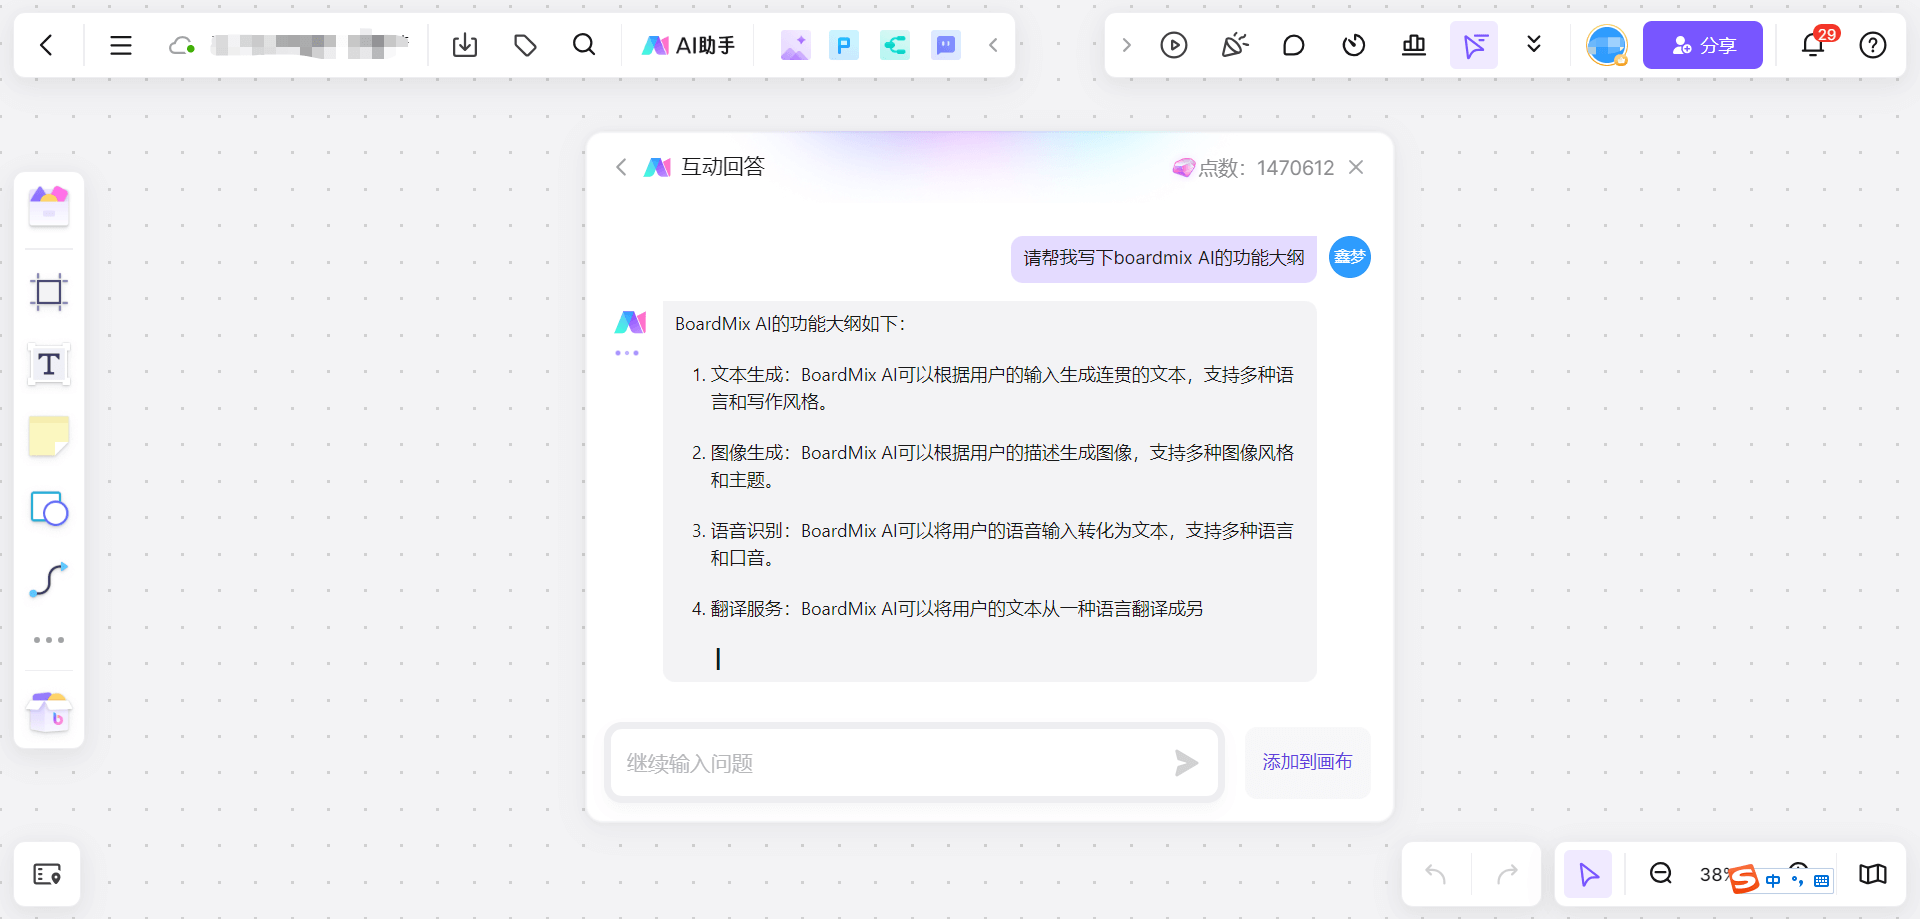Open the voting icon

[1414, 45]
